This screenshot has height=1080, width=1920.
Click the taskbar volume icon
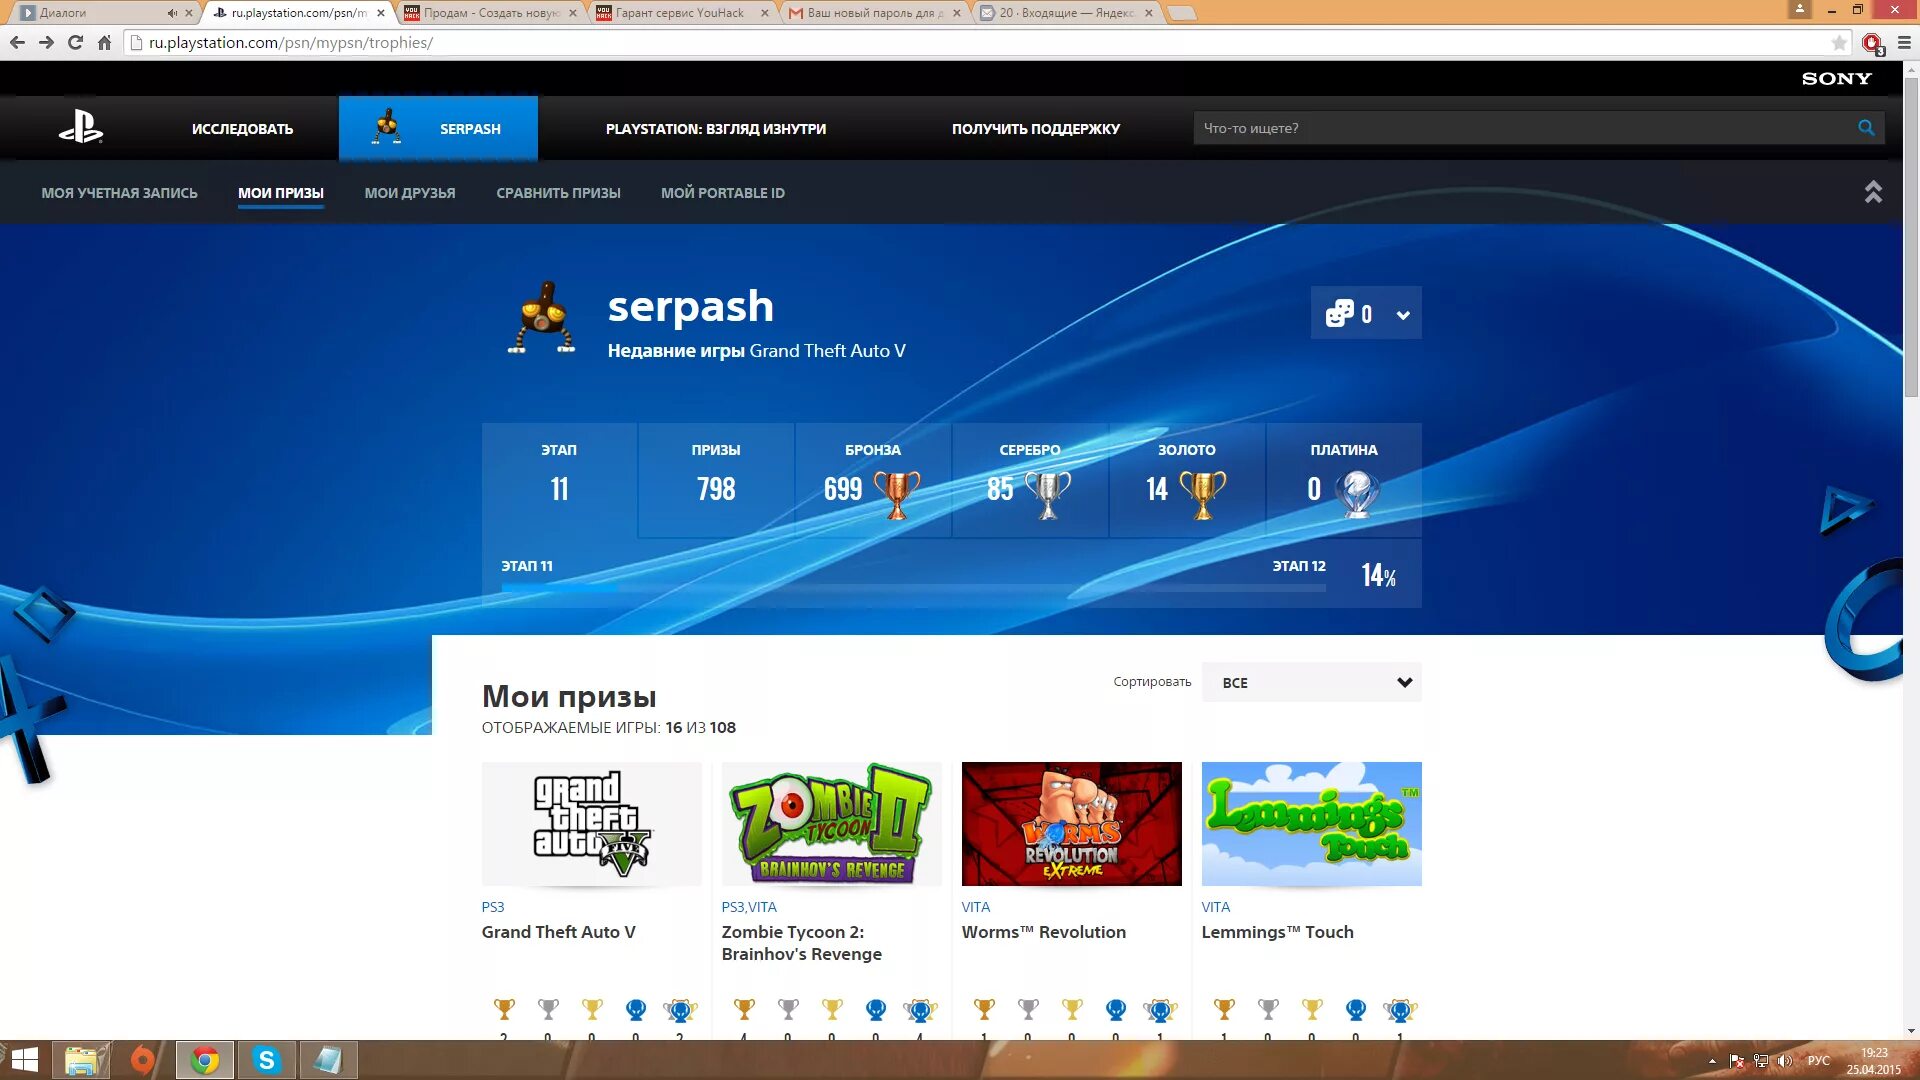(x=1785, y=1061)
